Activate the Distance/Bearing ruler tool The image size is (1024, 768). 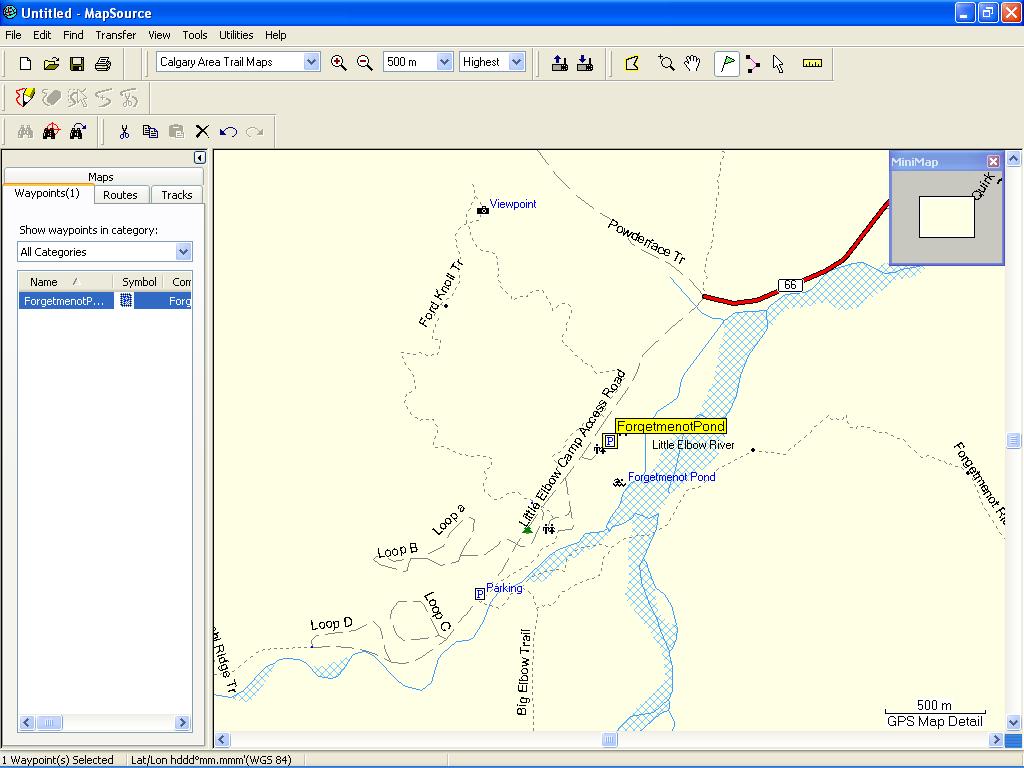(x=812, y=63)
